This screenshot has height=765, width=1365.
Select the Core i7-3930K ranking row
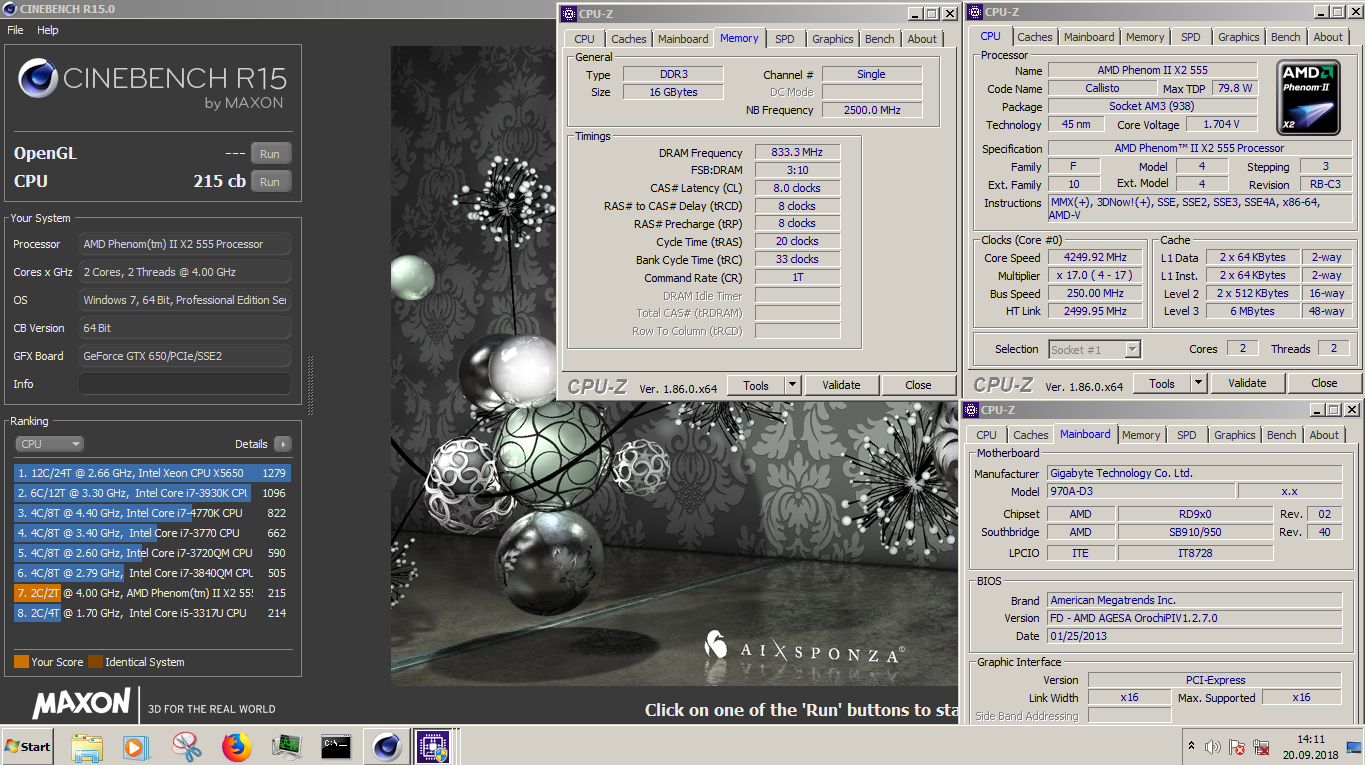pyautogui.click(x=152, y=493)
